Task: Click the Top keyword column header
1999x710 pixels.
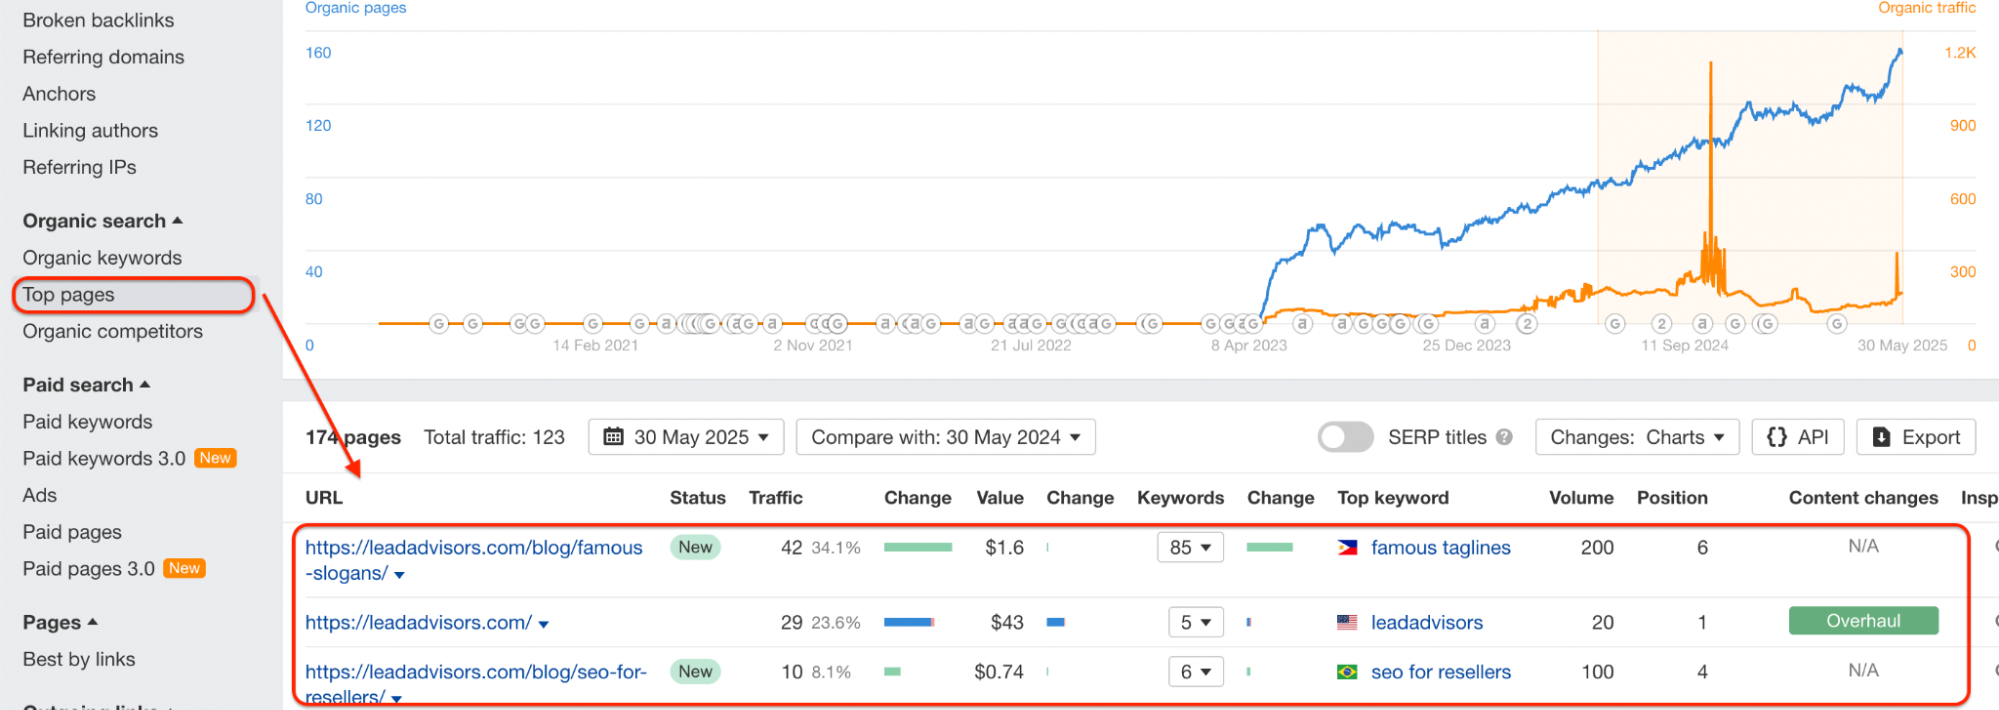Action: click(x=1393, y=498)
